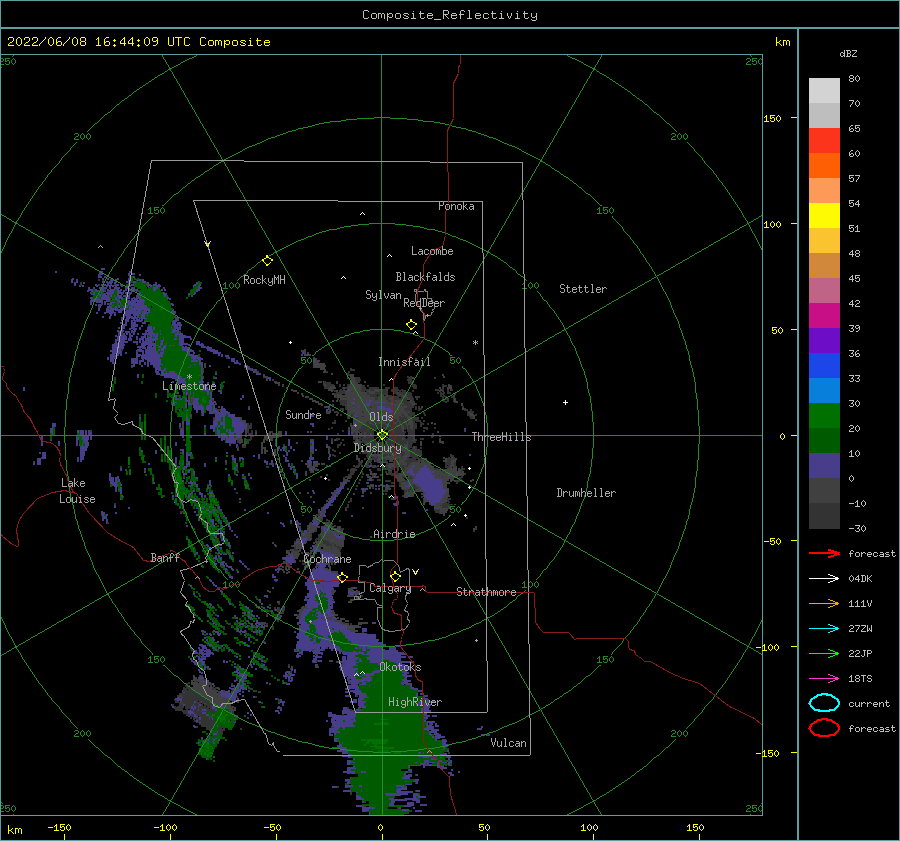Screen dimensions: 900x841
Task: Click the red forecast arrow in legend
Action: click(x=824, y=553)
